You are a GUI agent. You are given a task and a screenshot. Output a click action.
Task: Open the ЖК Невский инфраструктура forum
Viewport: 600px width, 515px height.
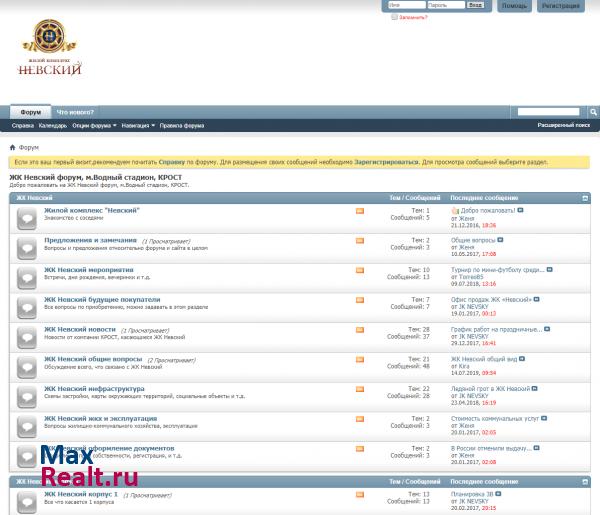pyautogui.click(x=94, y=389)
